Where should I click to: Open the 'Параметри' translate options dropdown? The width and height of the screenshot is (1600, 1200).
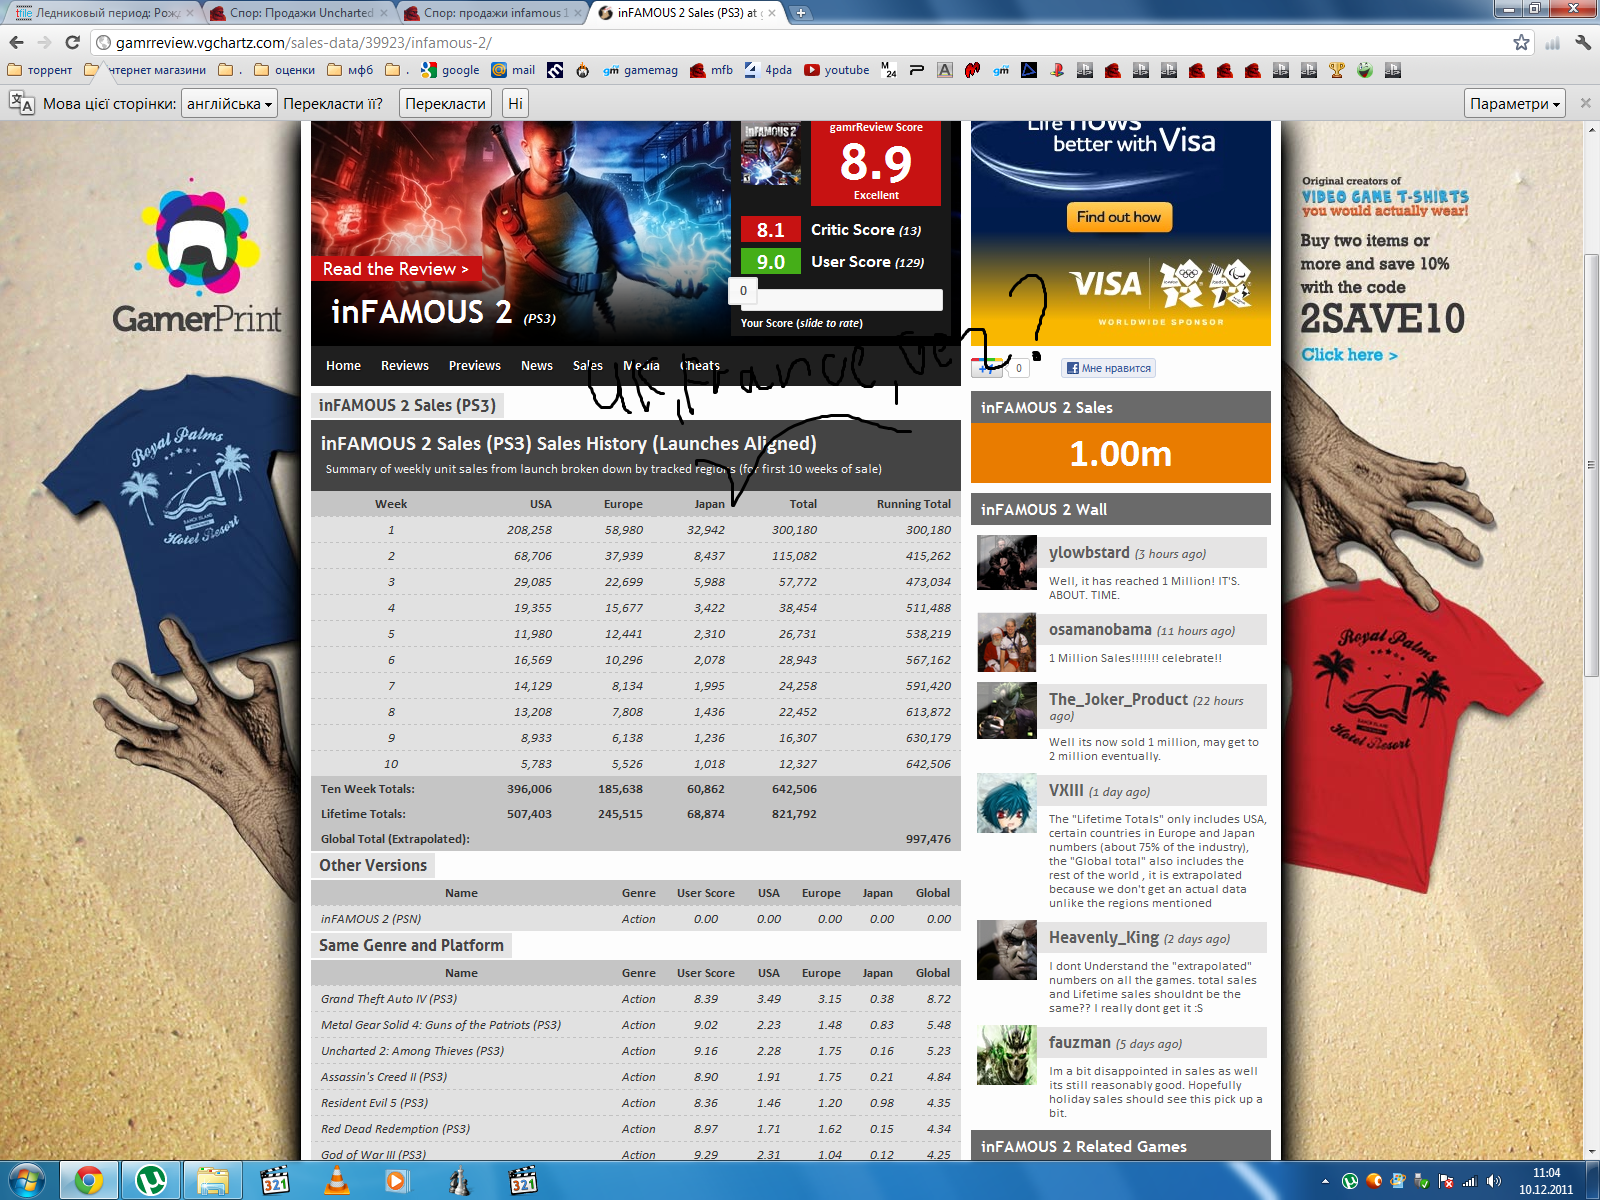[x=1515, y=104]
